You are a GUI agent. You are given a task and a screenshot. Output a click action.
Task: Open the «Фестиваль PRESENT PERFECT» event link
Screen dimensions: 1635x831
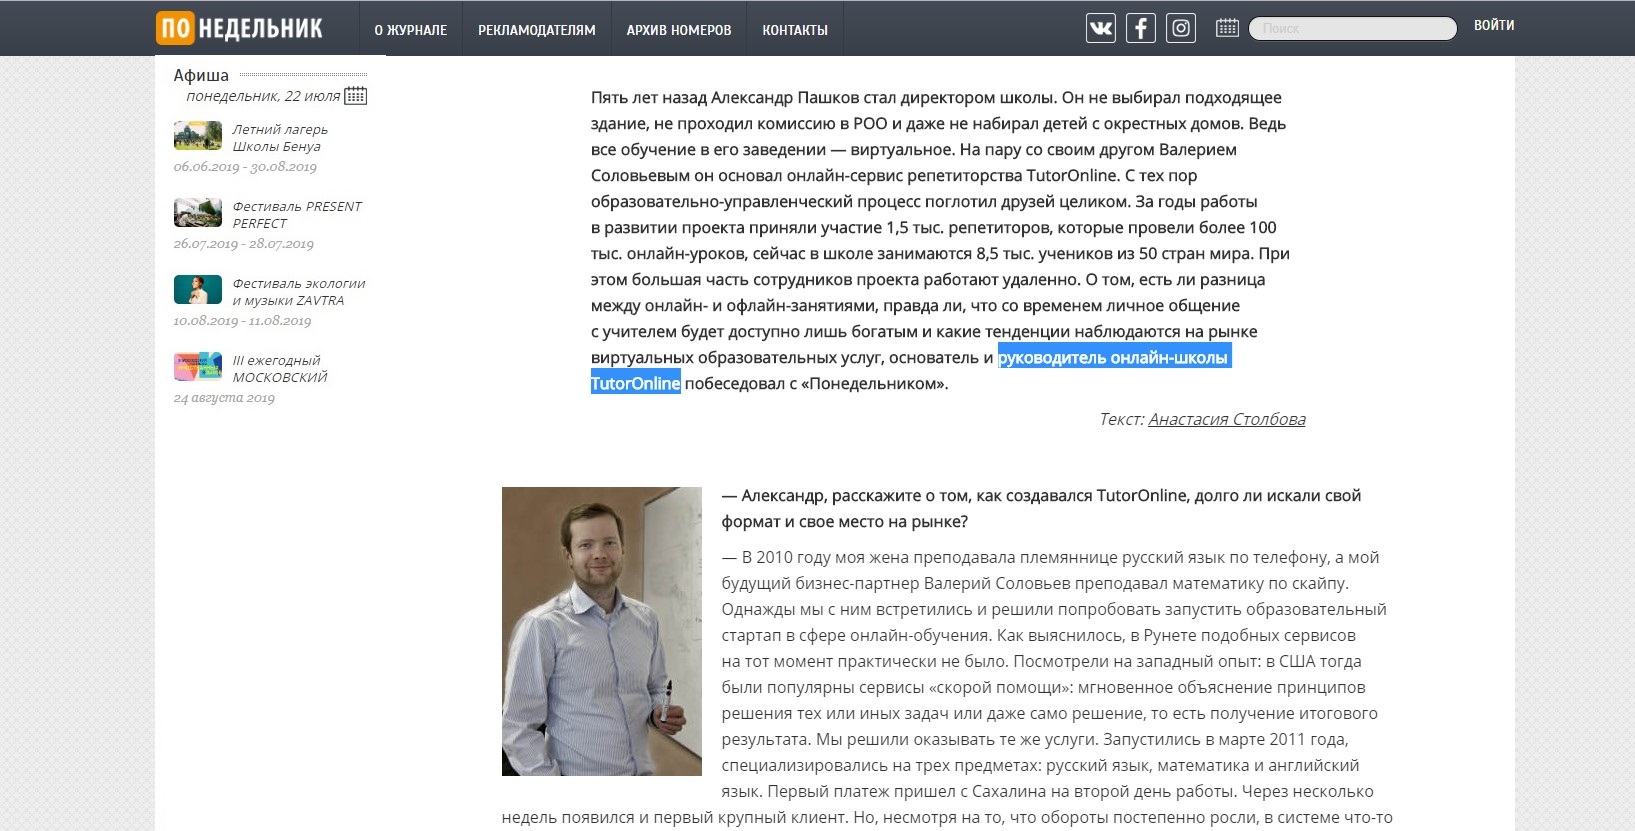tap(296, 215)
